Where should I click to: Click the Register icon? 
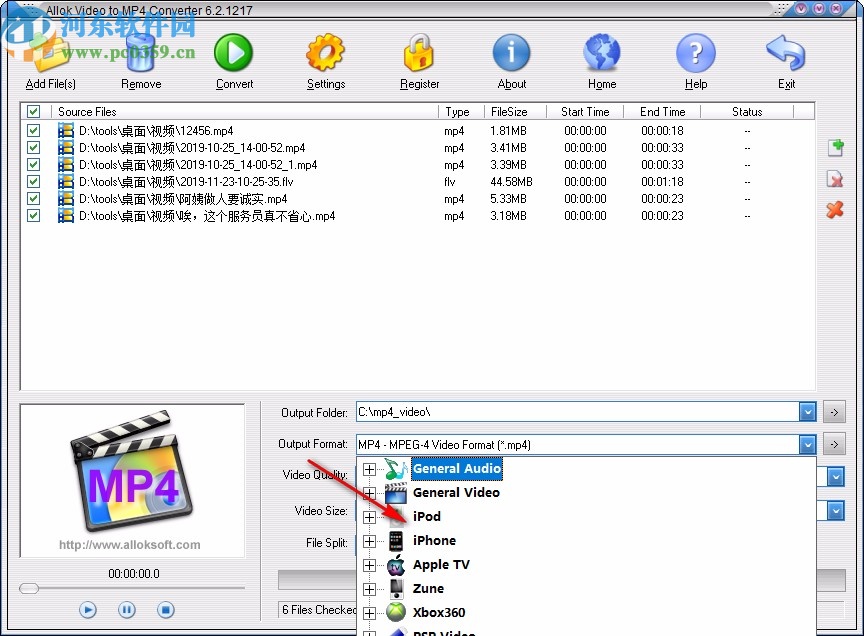coord(419,51)
